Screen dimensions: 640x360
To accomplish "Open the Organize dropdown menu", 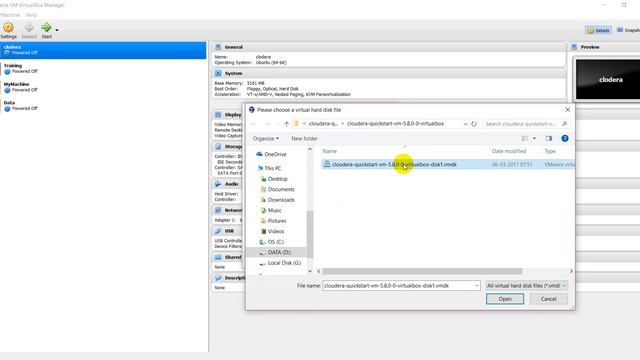I will point(266,139).
